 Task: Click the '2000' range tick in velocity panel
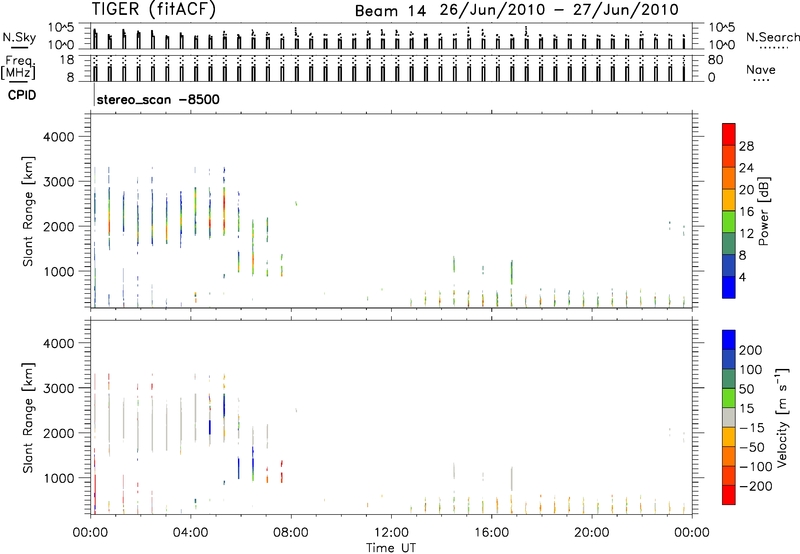[x=58, y=433]
